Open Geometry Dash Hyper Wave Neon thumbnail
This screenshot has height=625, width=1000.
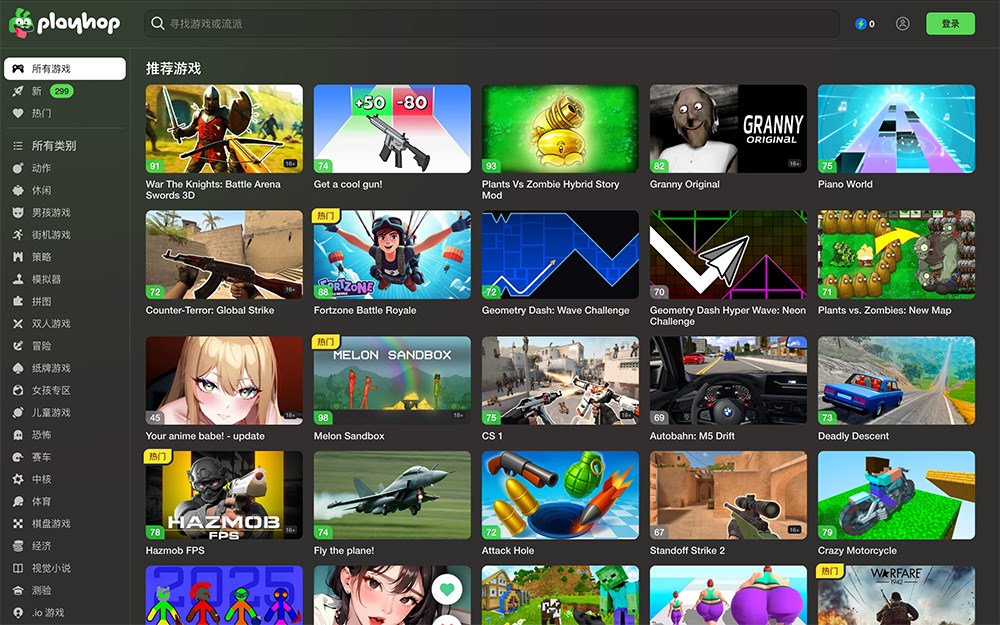[728, 254]
